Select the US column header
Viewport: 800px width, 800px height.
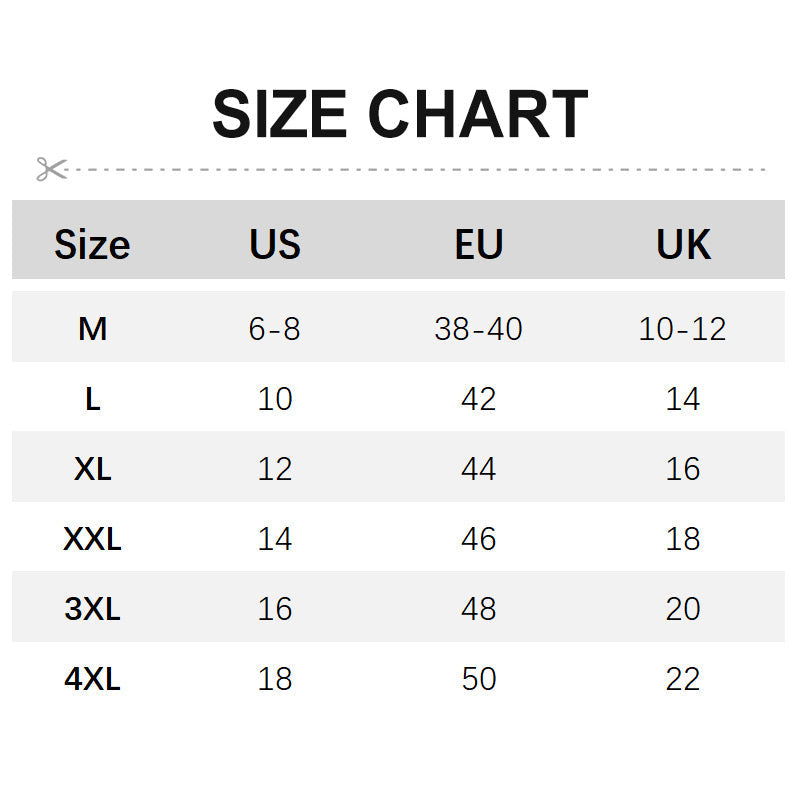(x=275, y=244)
